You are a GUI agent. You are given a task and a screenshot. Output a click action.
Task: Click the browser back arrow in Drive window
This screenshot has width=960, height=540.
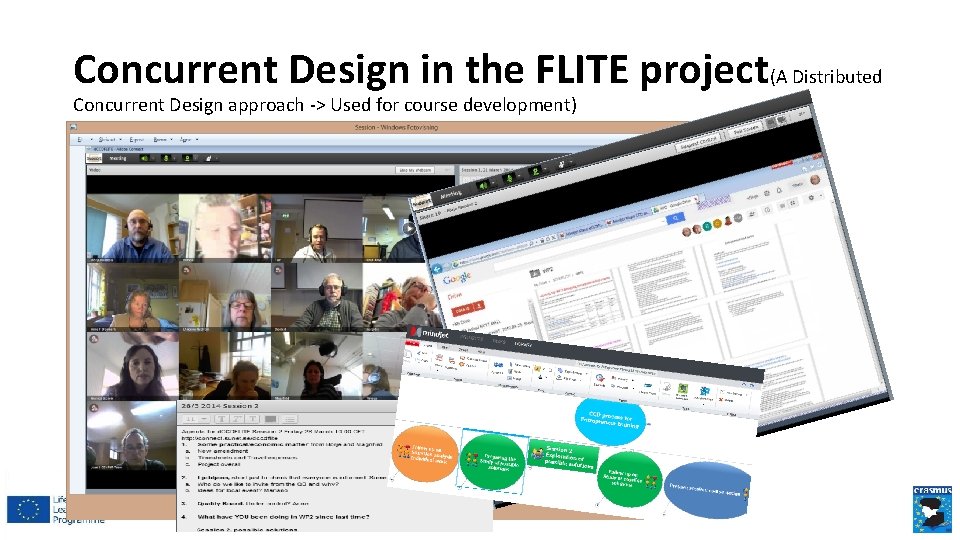pos(437,269)
